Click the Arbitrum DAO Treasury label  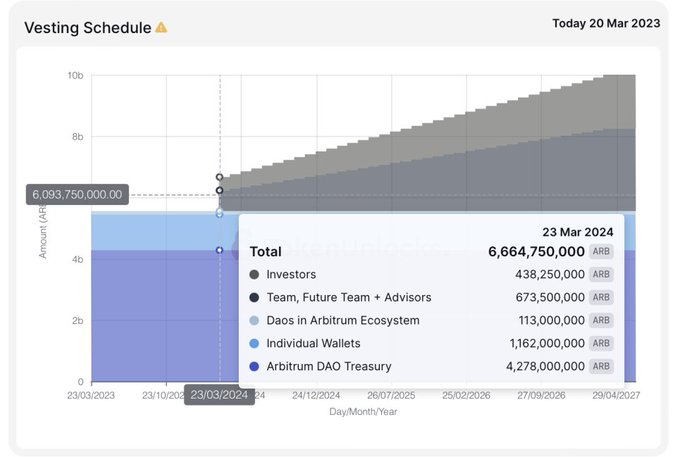pos(329,366)
